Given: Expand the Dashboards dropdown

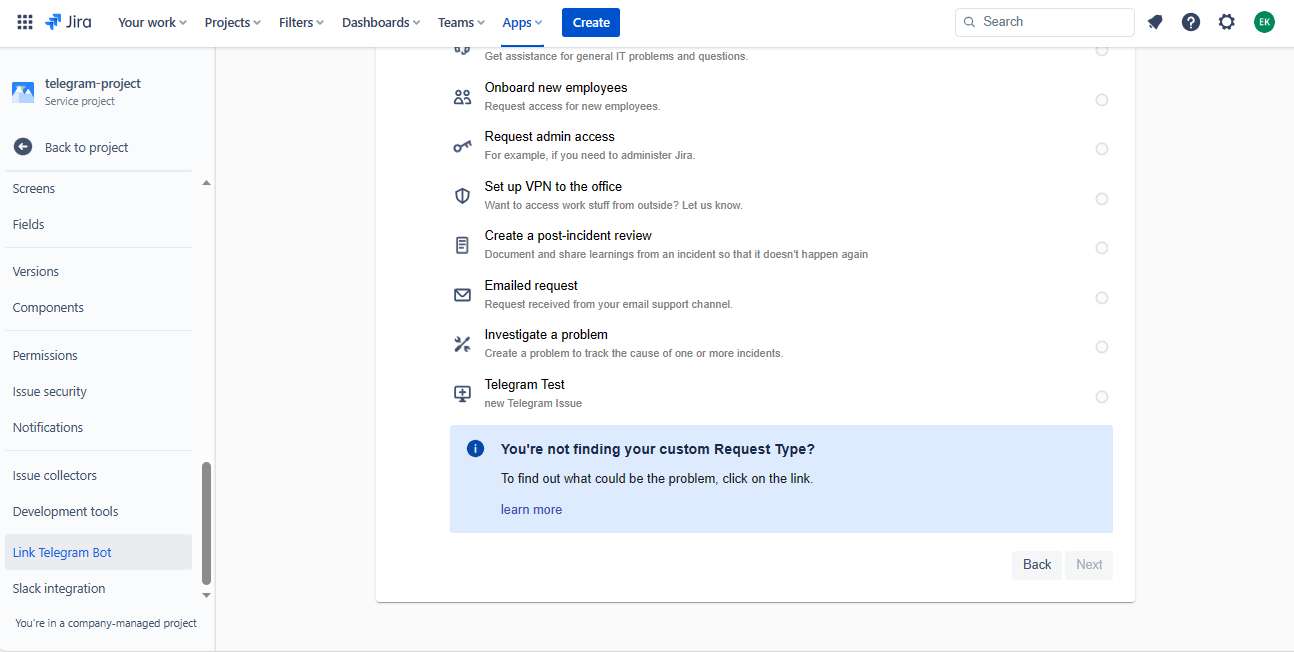Looking at the screenshot, I should (380, 22).
